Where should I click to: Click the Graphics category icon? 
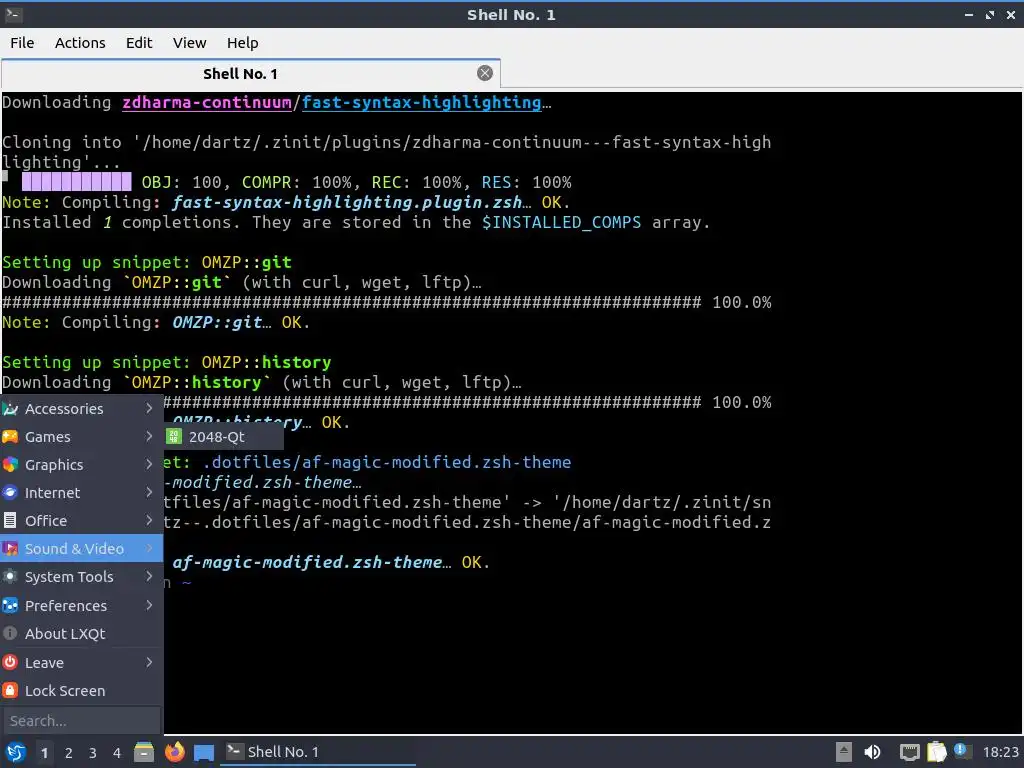tap(10, 465)
